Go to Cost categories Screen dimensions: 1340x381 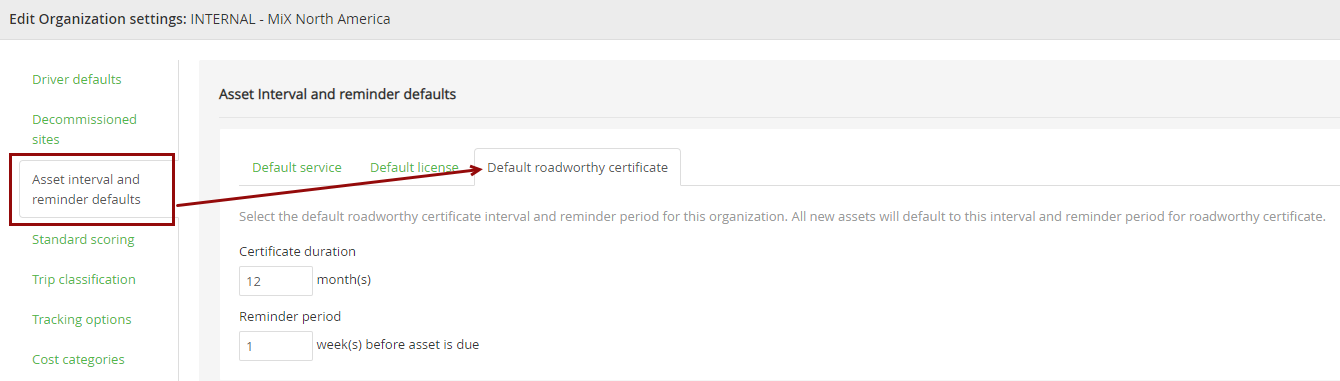(x=78, y=360)
